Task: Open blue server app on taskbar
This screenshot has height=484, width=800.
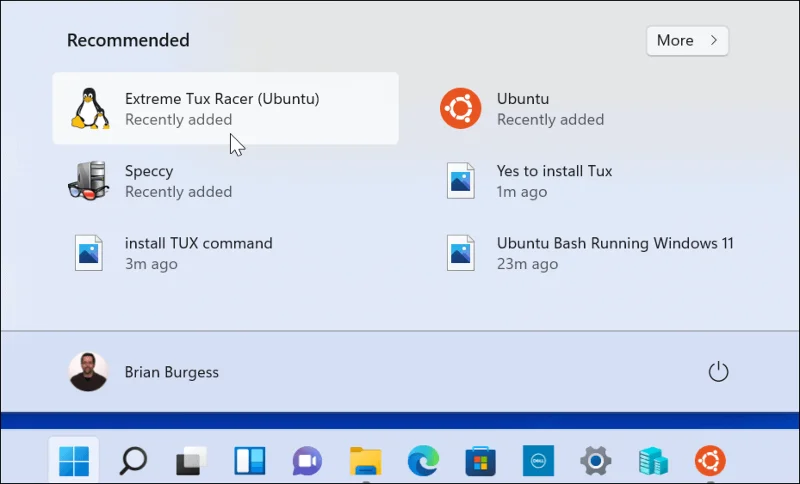Action: 653,461
